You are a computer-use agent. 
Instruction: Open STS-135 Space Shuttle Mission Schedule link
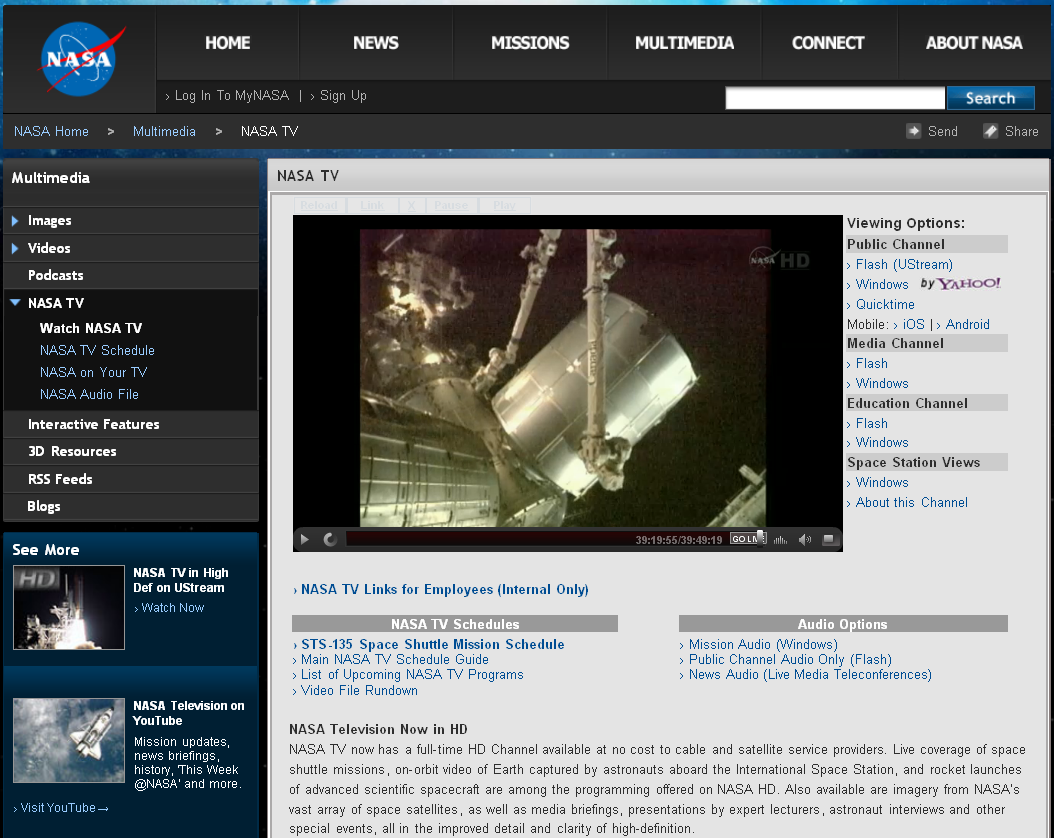pyautogui.click(x=432, y=645)
